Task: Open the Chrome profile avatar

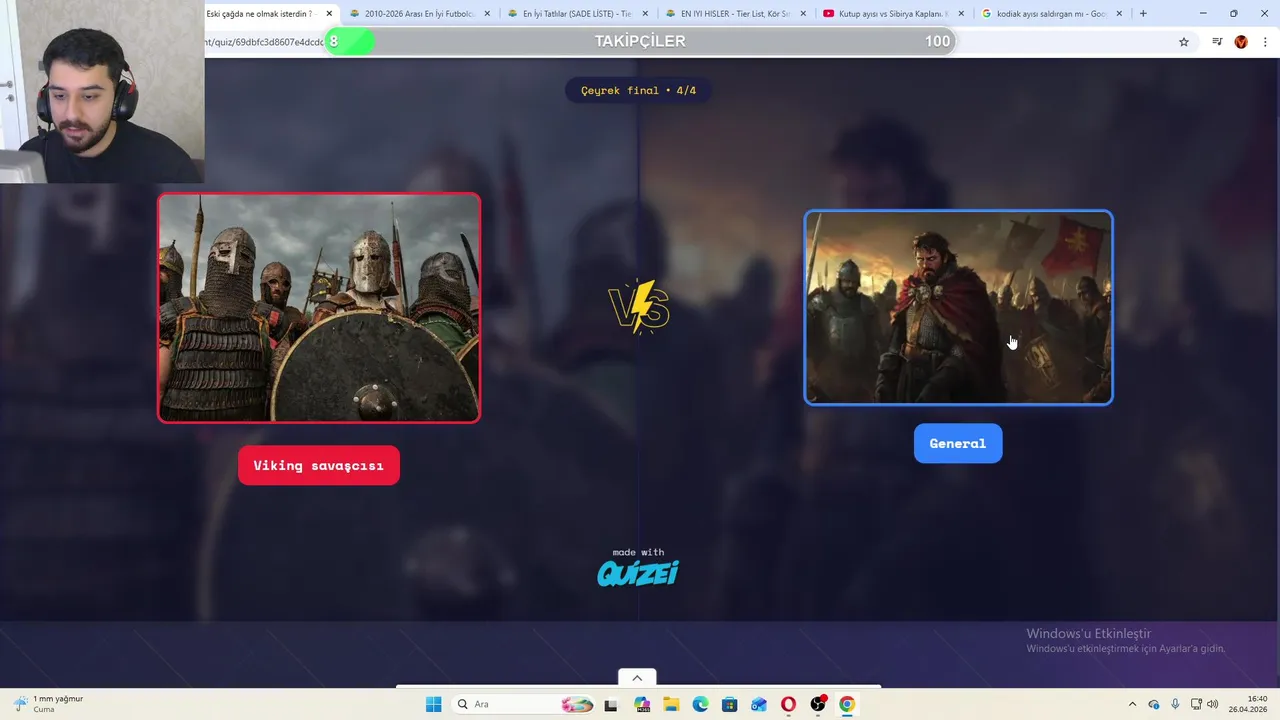Action: (1241, 42)
